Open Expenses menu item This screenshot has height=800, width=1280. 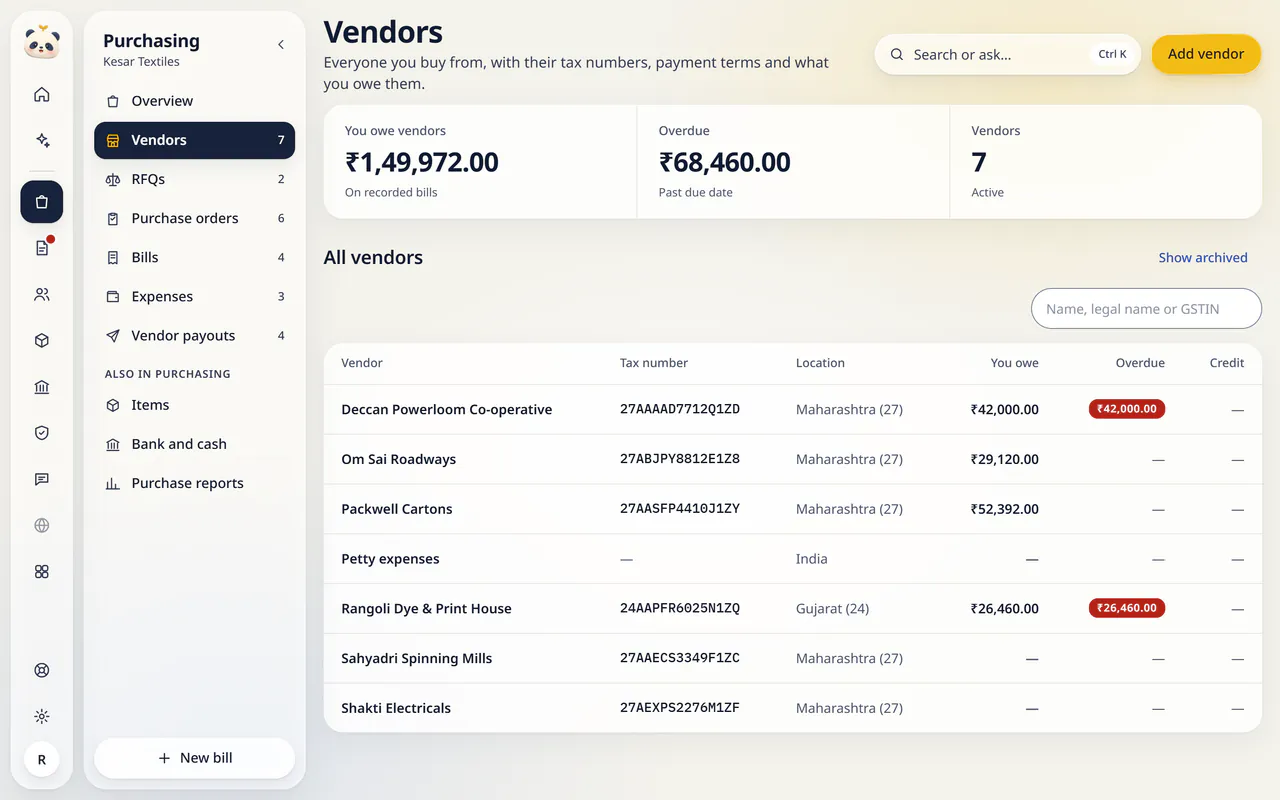pyautogui.click(x=195, y=296)
